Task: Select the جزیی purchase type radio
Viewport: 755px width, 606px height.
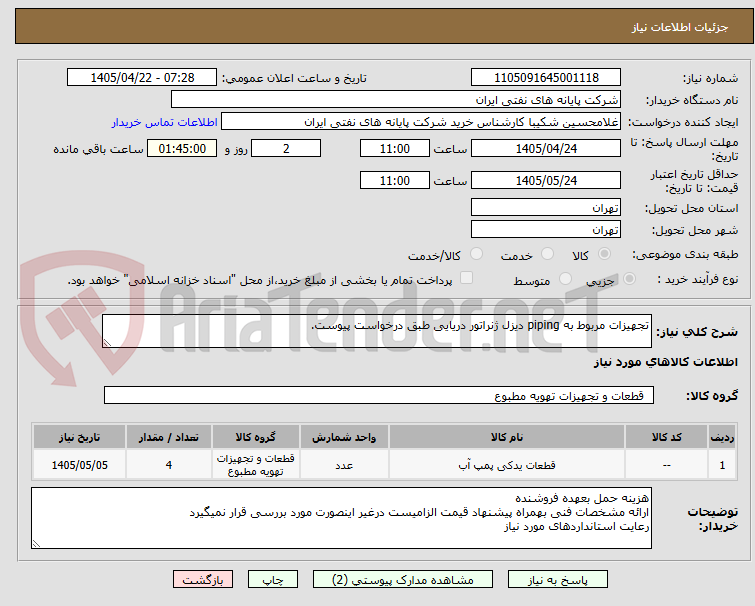Action: point(629,279)
